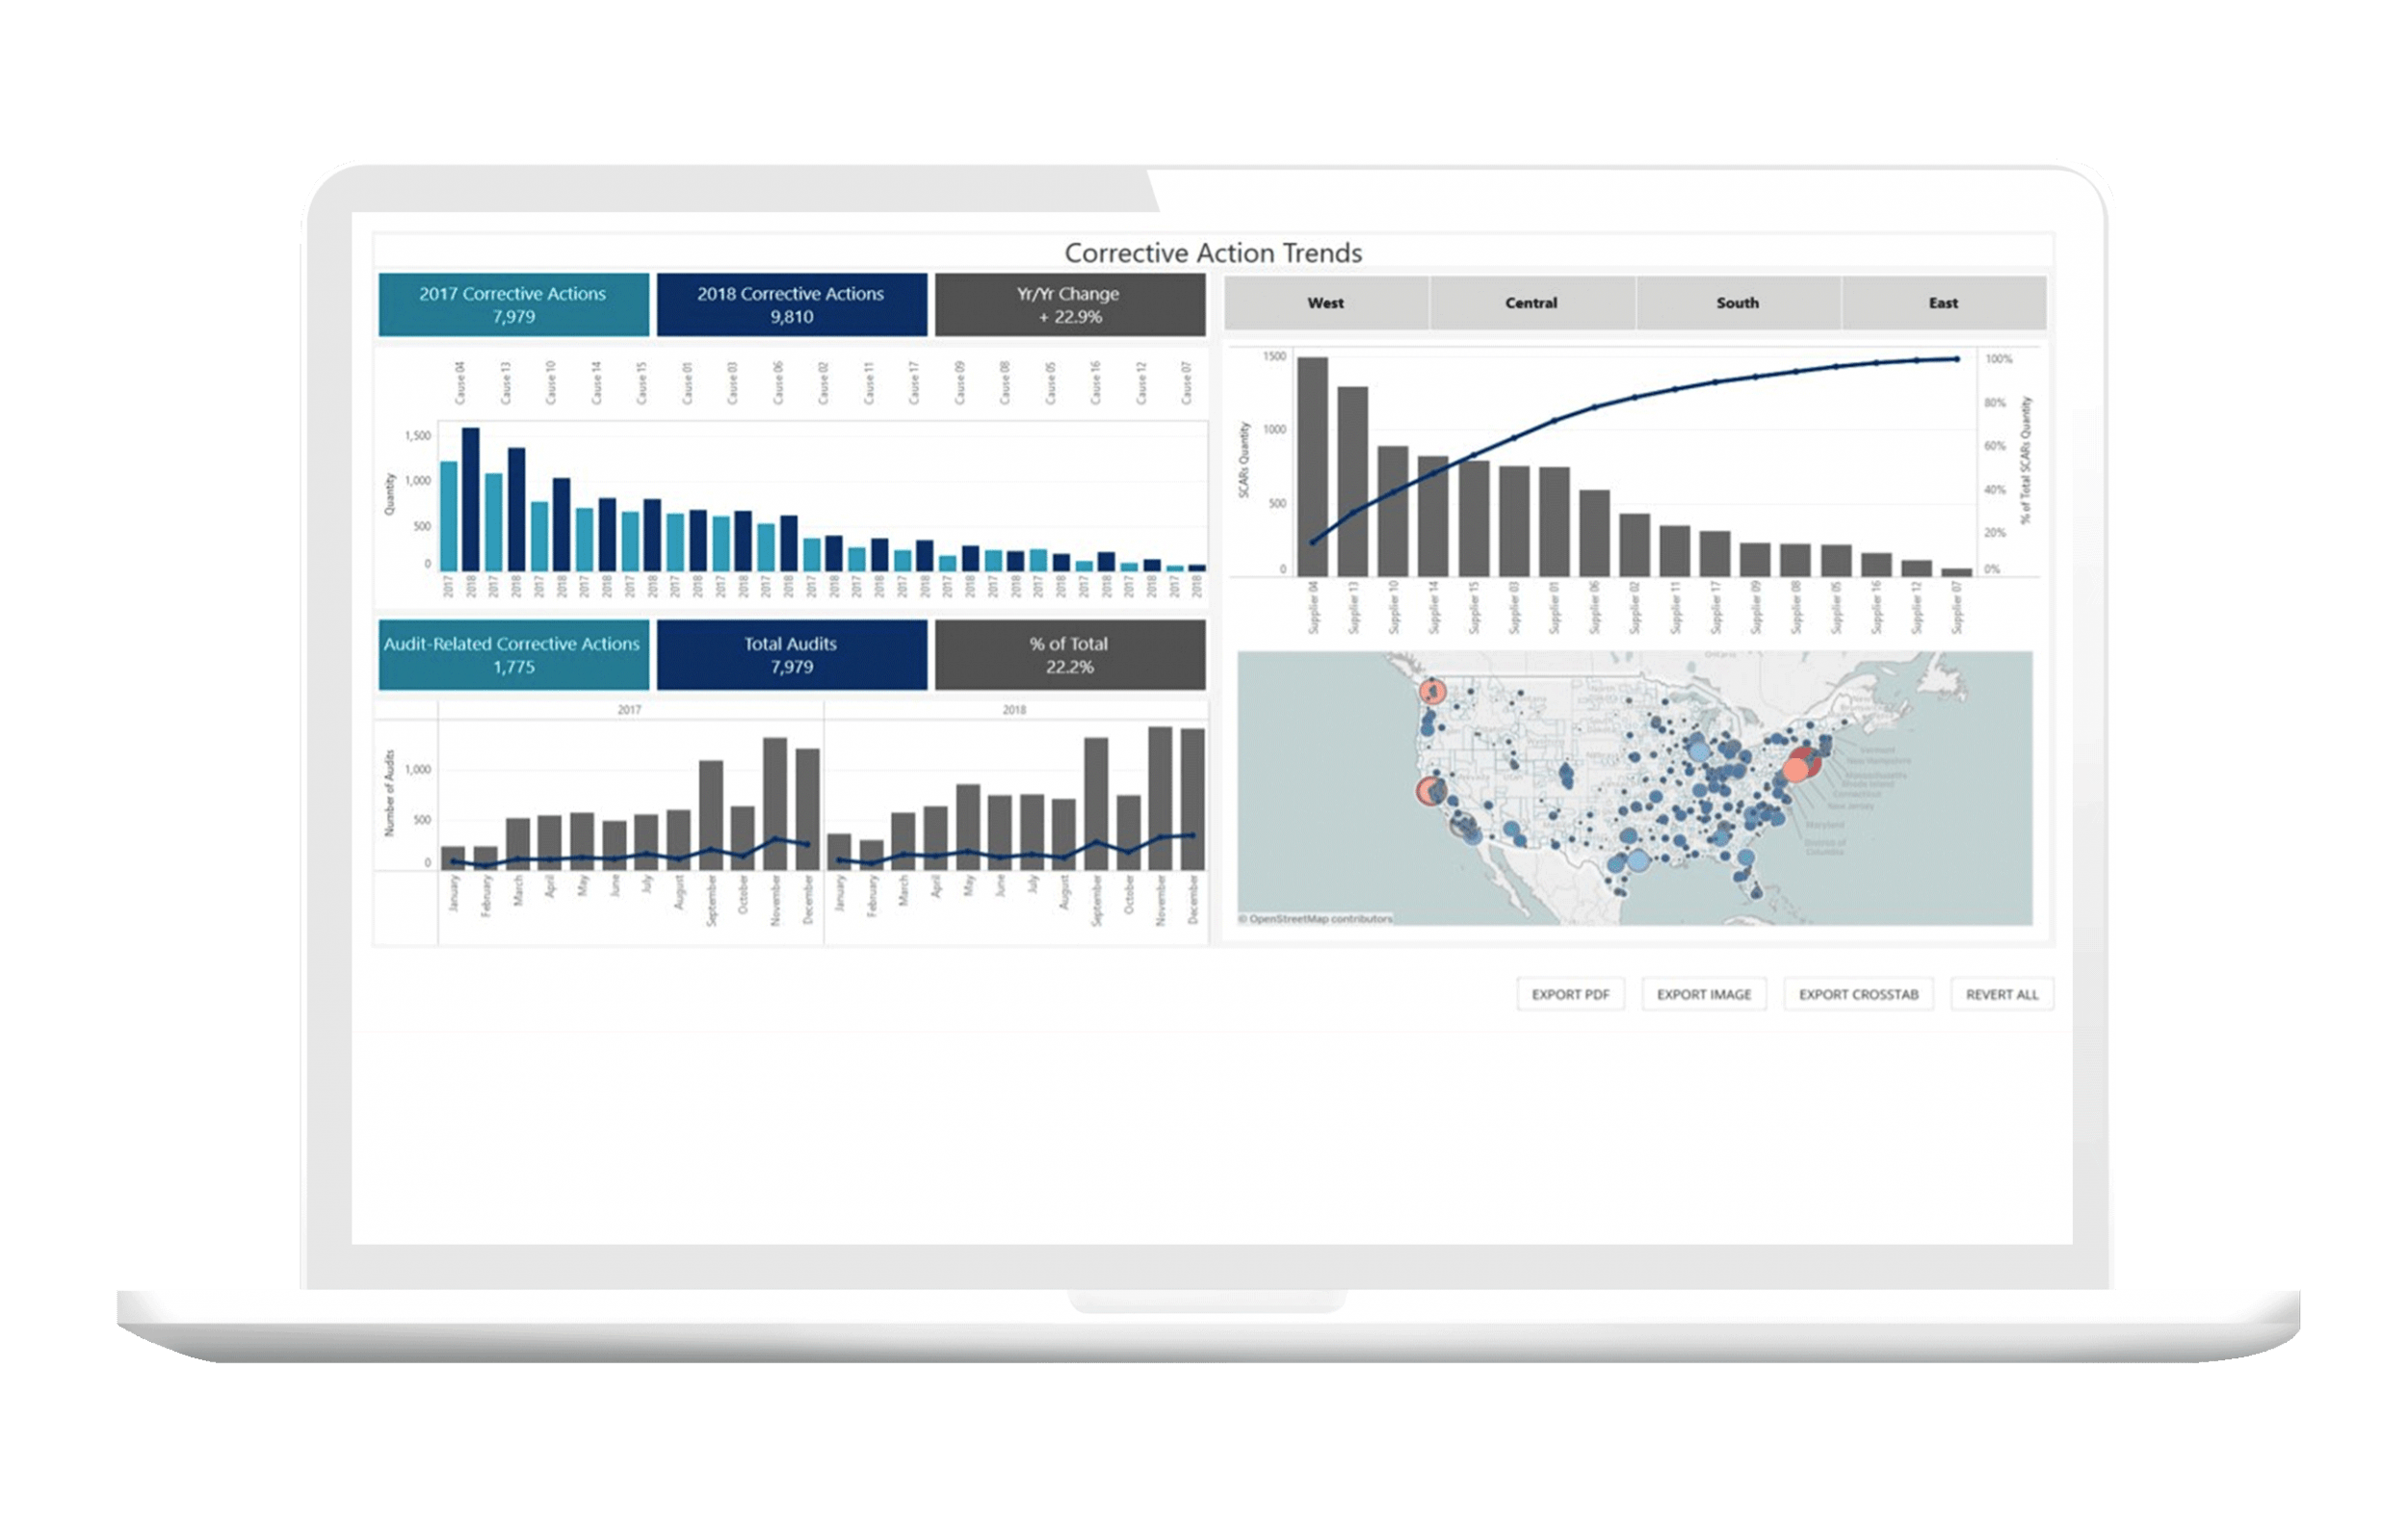Click the November 2018 audits bar
Image resolution: width=2408 pixels, height=1528 pixels.
(x=1160, y=799)
